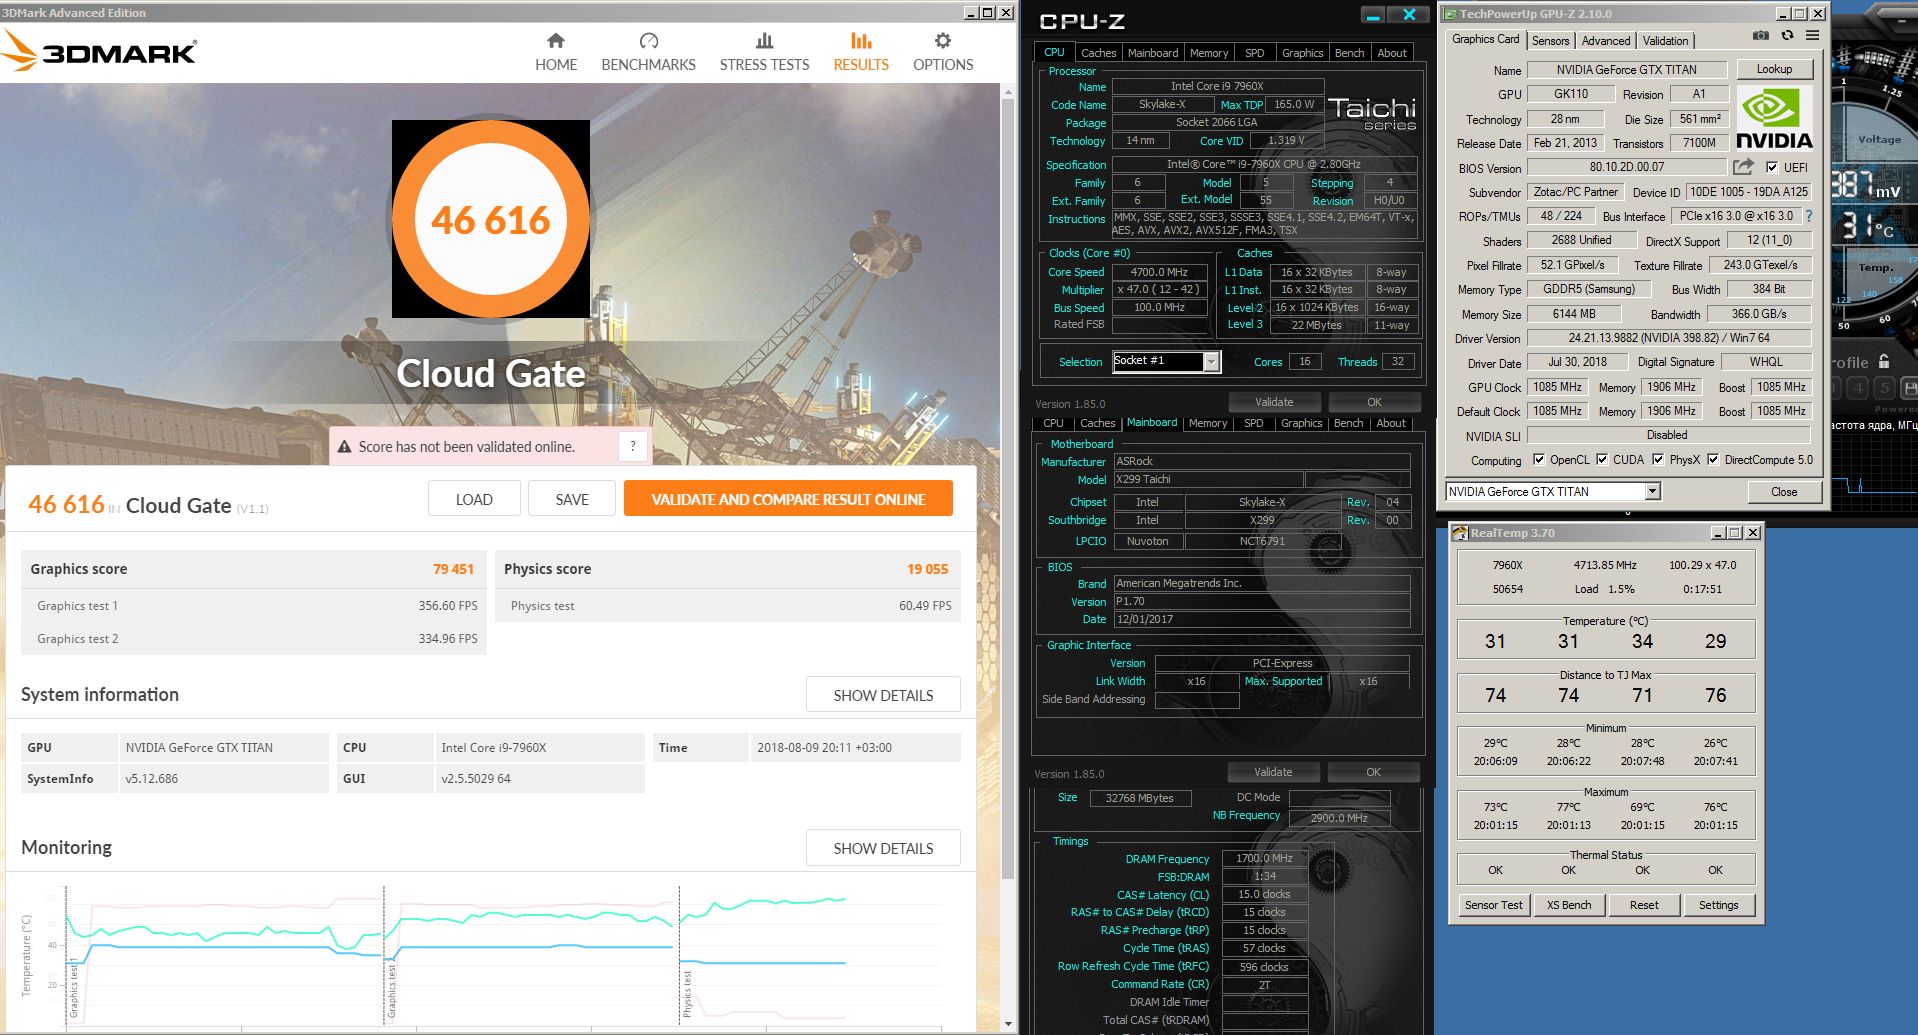Viewport: 1918px width, 1035px height.
Task: Open the Socket #1 selection dropdown in CPU-Z
Action: (x=1211, y=362)
